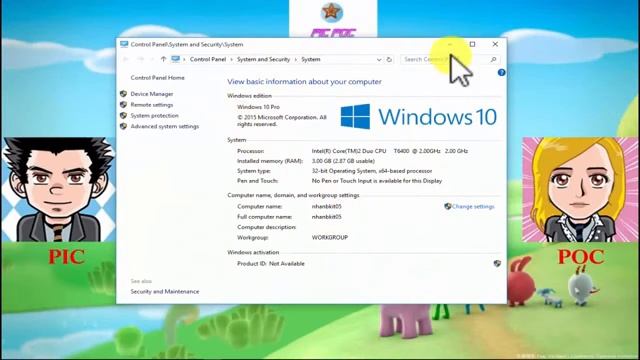Click the shield icon beside Advanced system settings
This screenshot has width=640, height=360.
[x=123, y=126]
